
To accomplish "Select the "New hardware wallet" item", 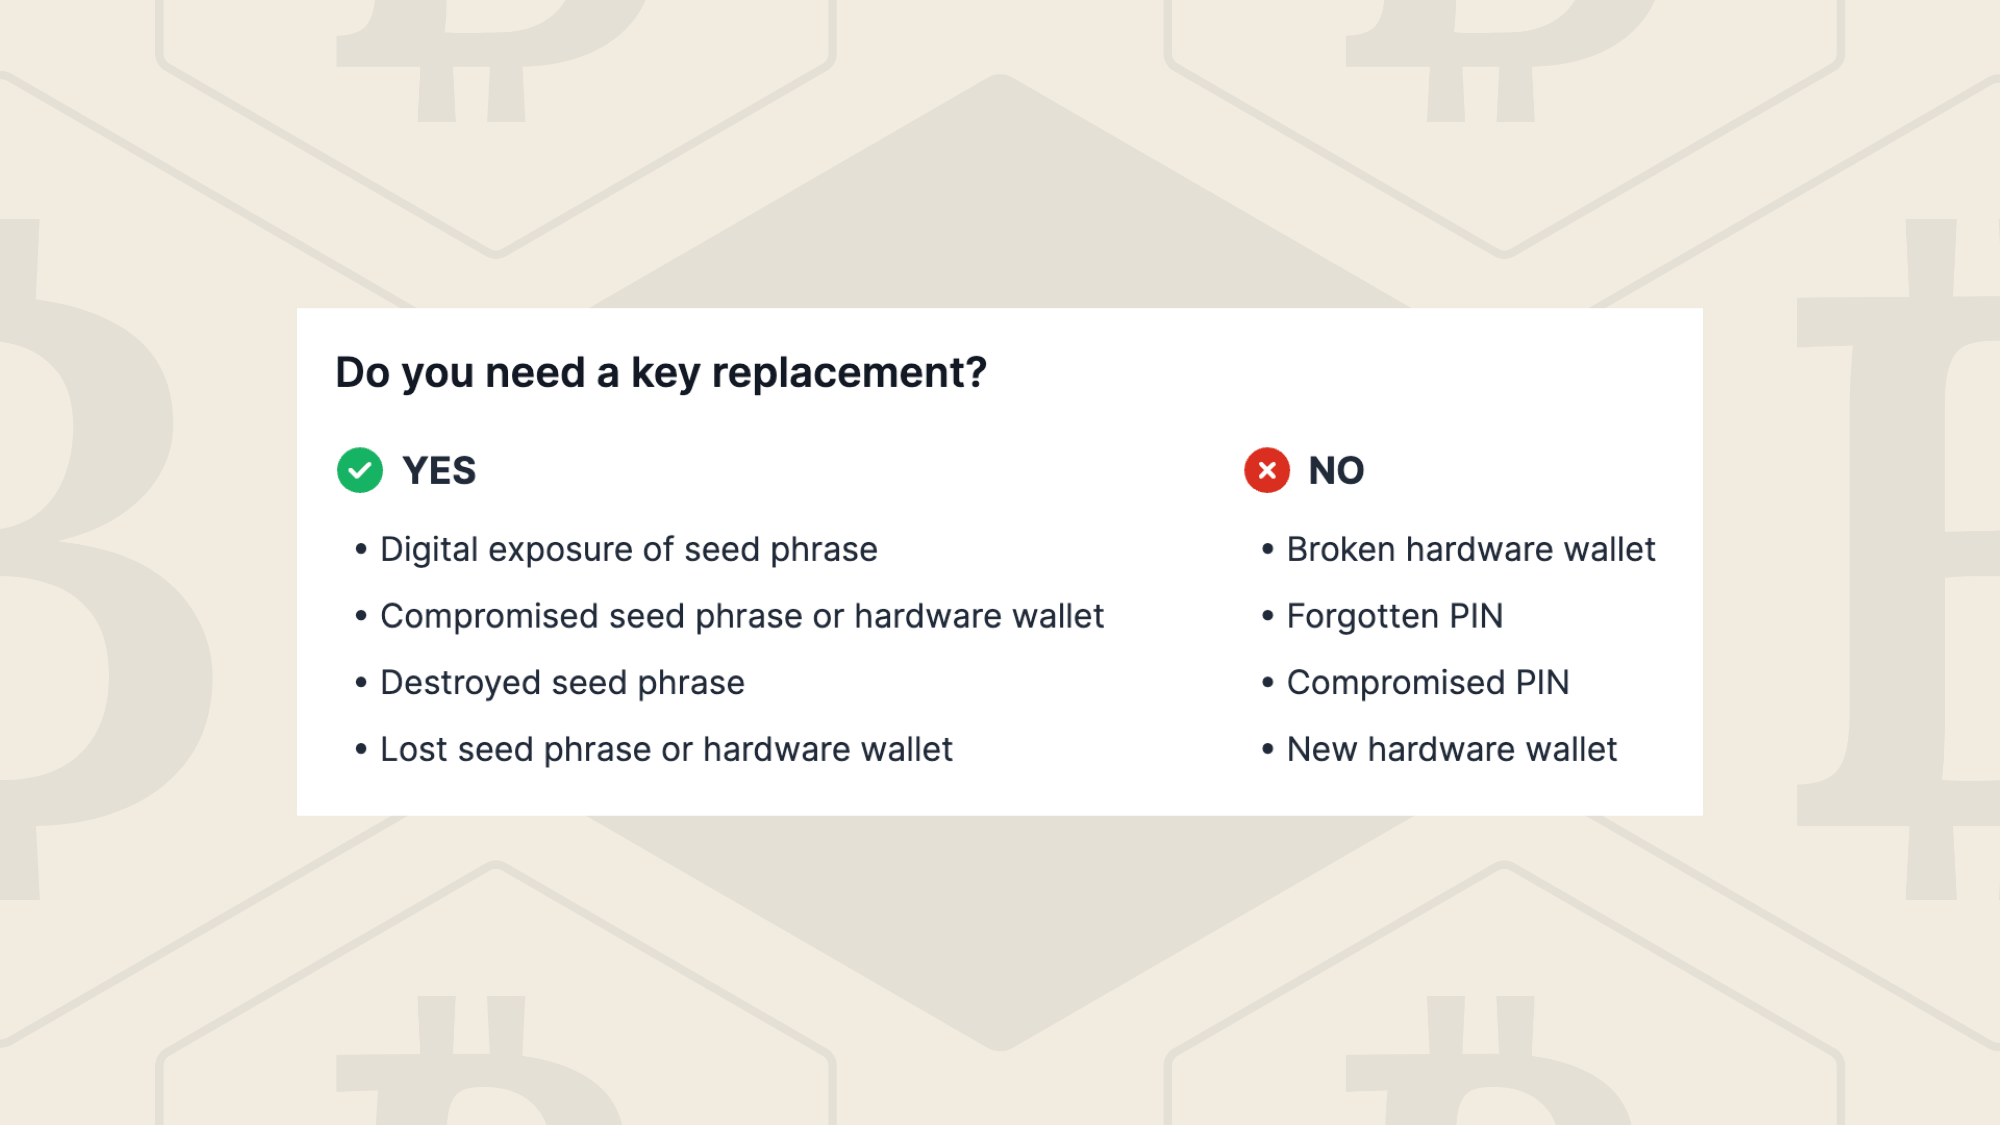I will 1451,749.
